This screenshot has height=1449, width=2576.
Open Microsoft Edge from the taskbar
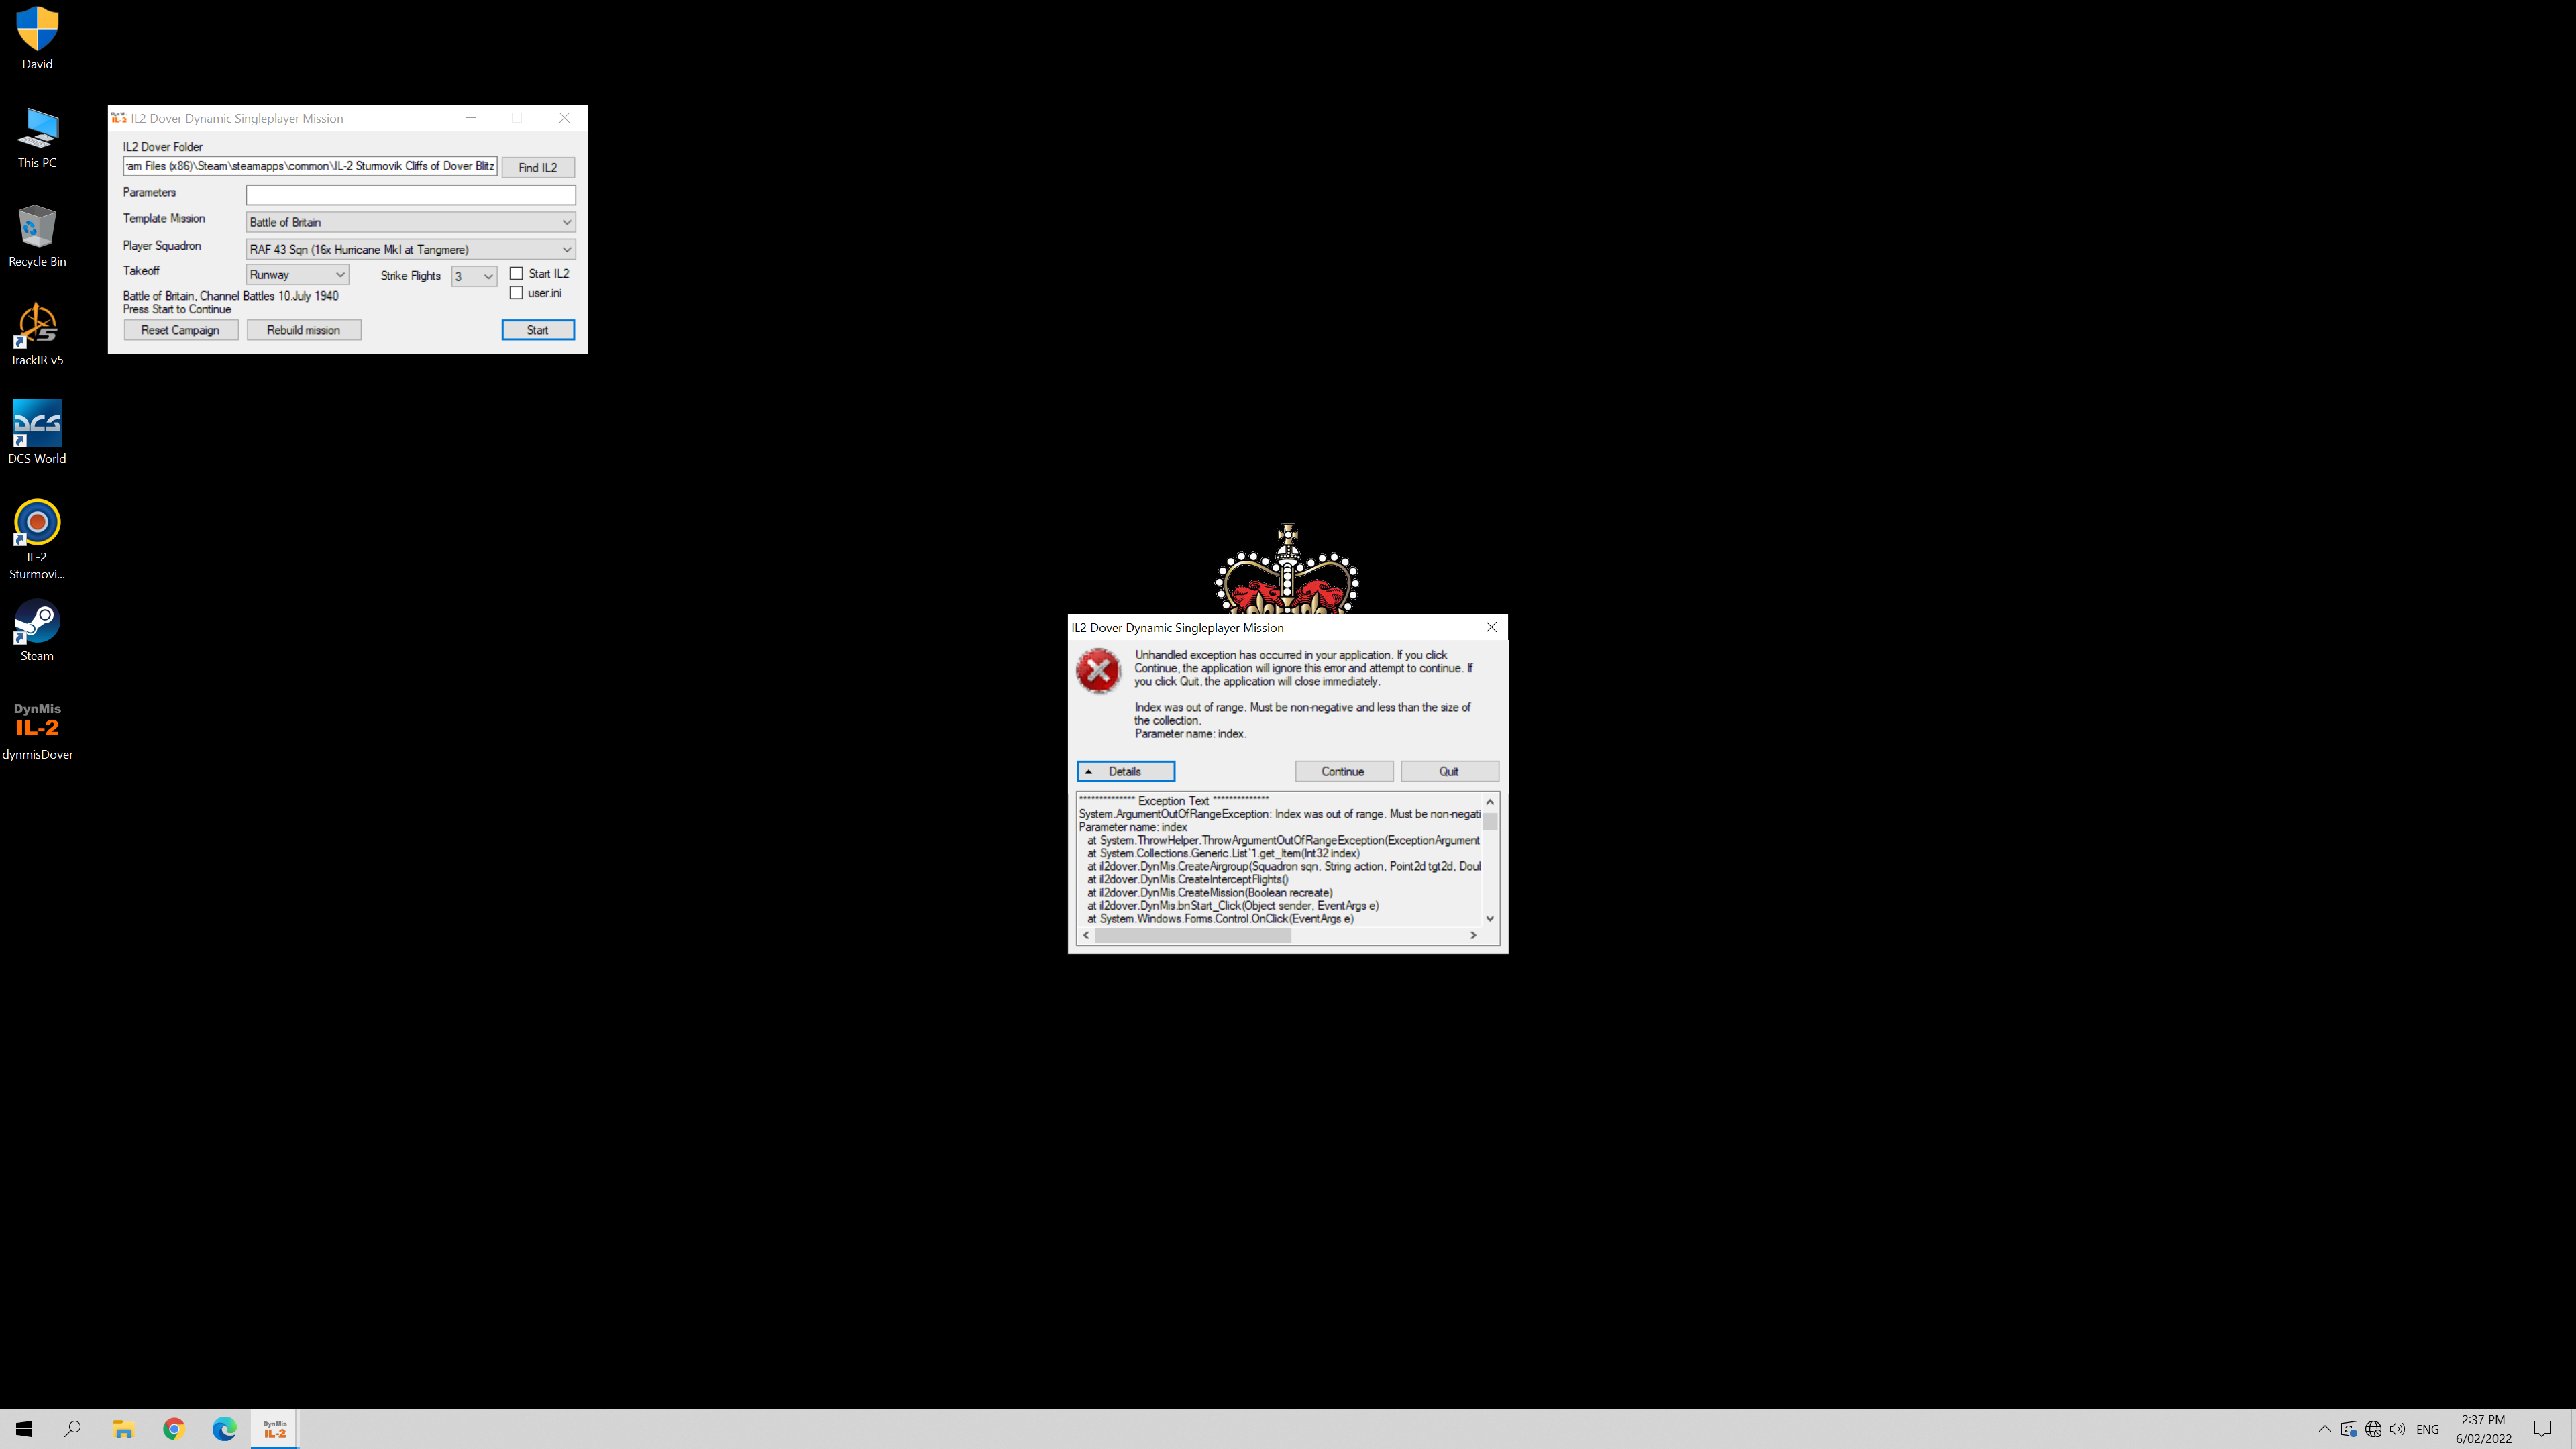pos(224,1429)
